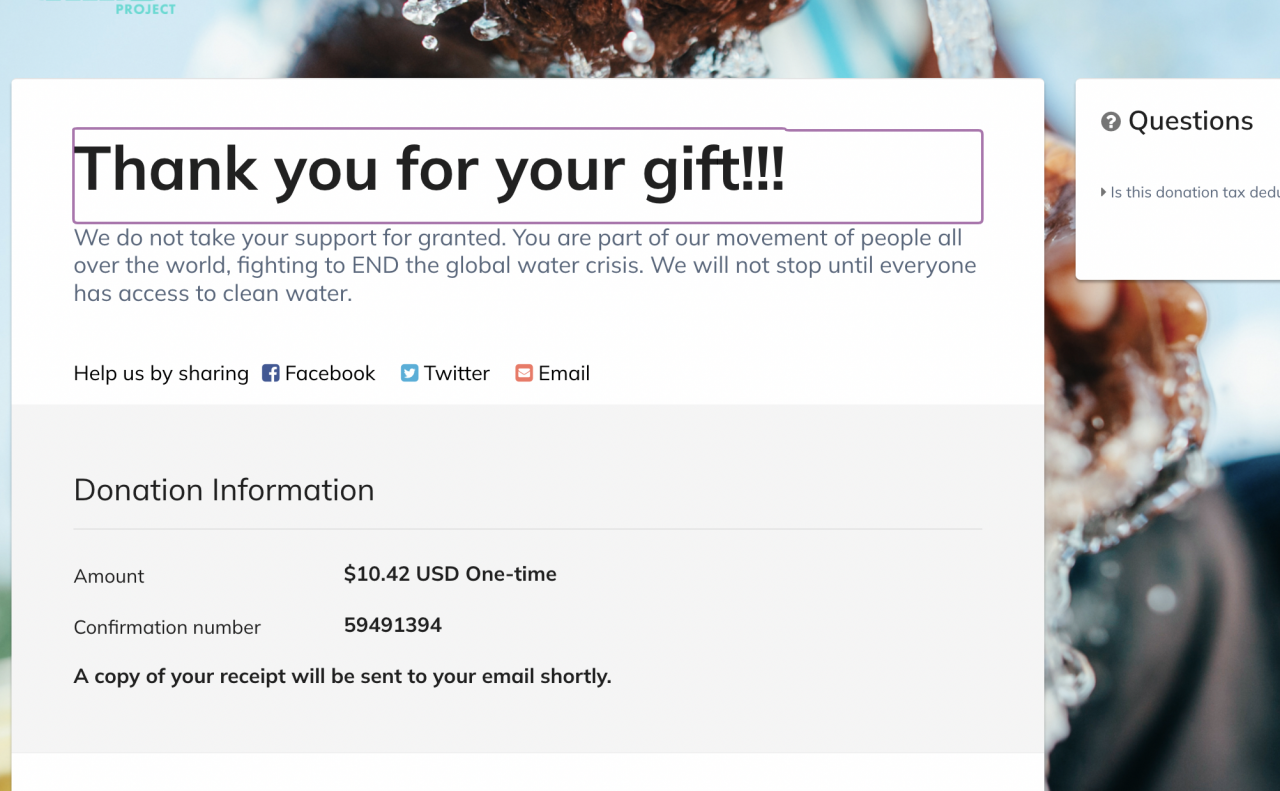Click the paragraph about the global water crisis
This screenshot has height=791, width=1280.
525,266
